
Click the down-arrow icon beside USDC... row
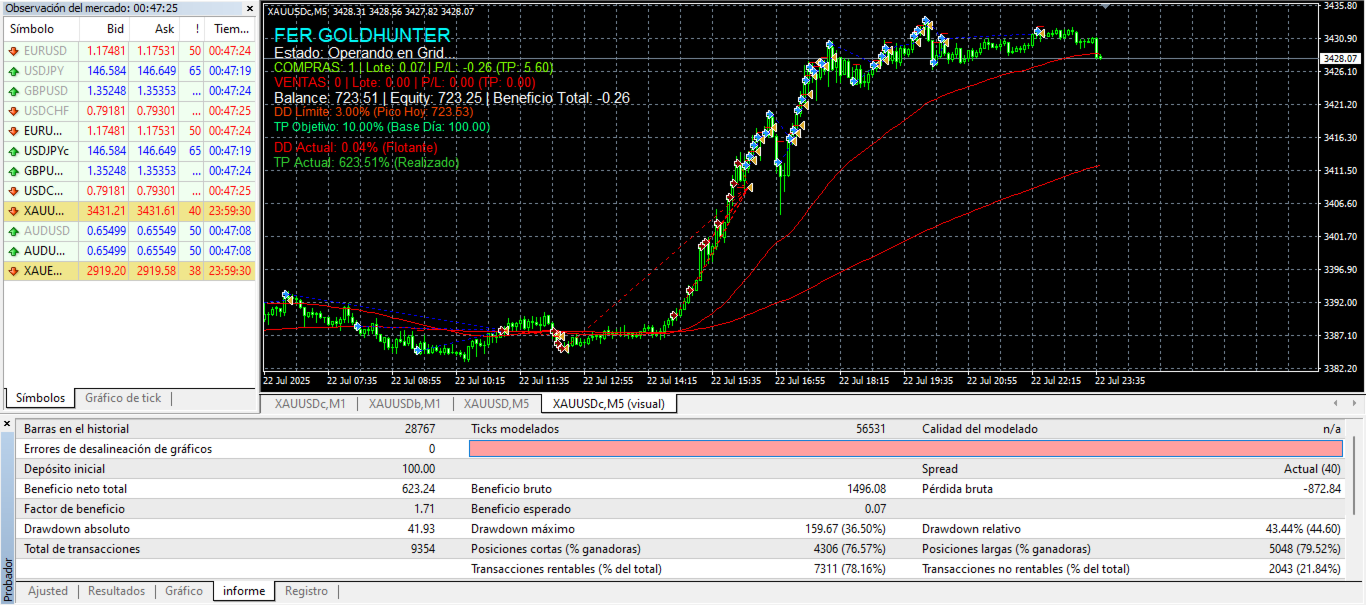[14, 191]
